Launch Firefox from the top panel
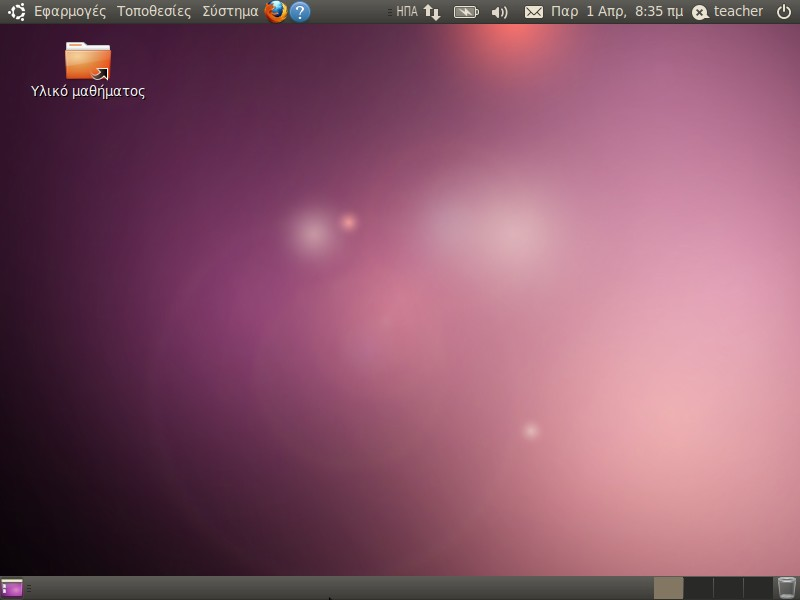The image size is (800, 600). pyautogui.click(x=276, y=11)
